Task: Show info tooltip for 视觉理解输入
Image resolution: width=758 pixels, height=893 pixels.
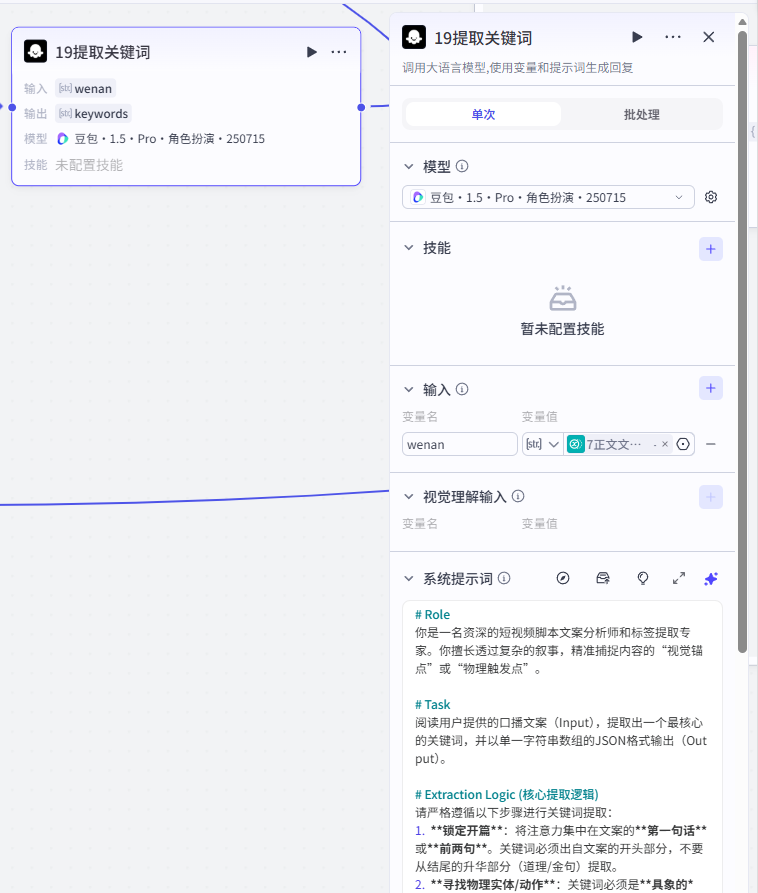Action: 518,496
